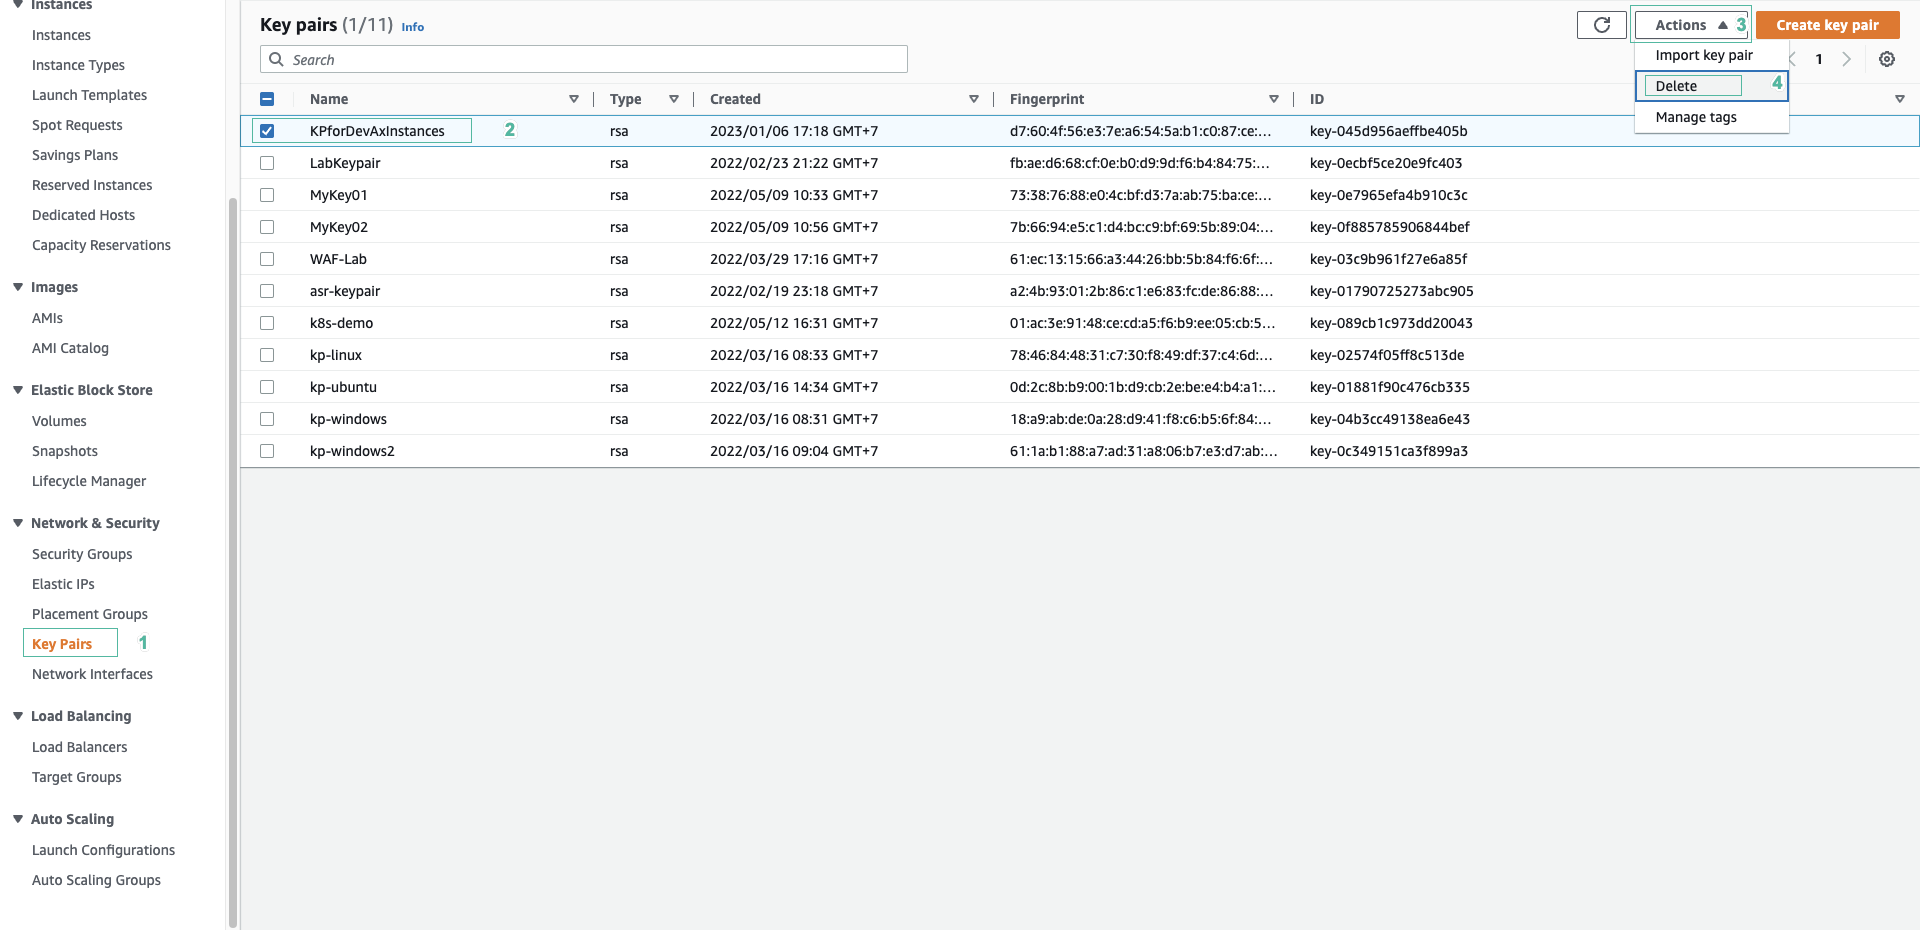Image resolution: width=1920 pixels, height=930 pixels.
Task: Select page number 1
Action: (1819, 59)
